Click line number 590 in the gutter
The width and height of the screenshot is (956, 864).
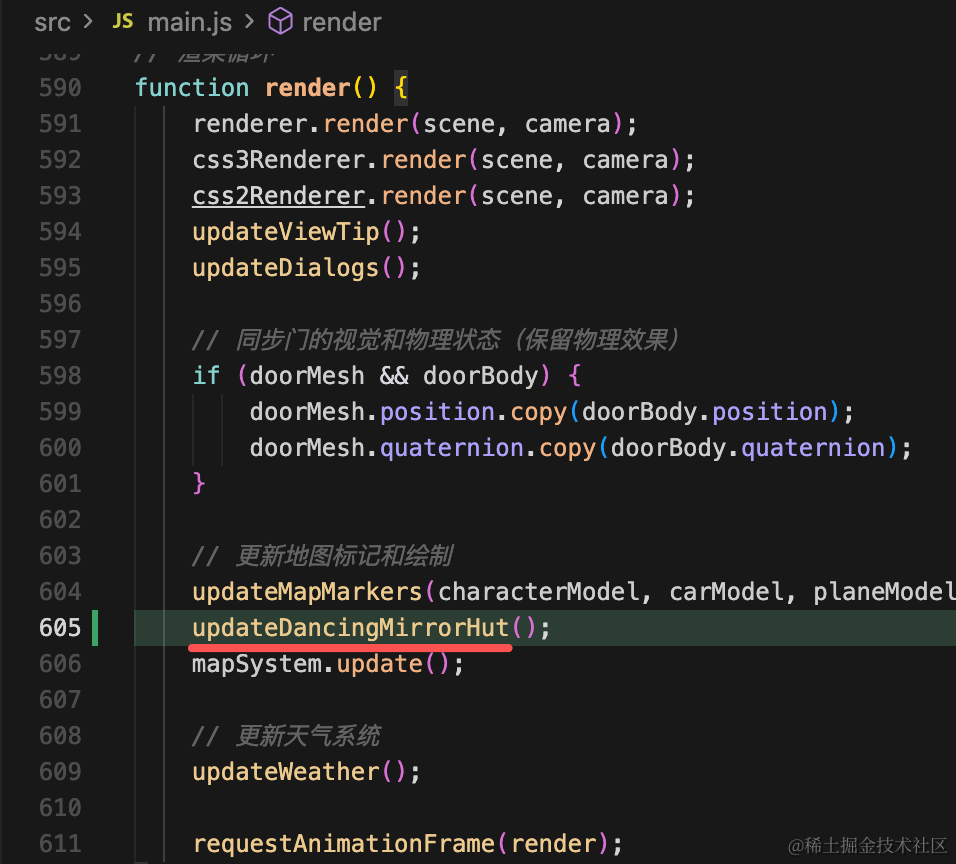[x=60, y=88]
